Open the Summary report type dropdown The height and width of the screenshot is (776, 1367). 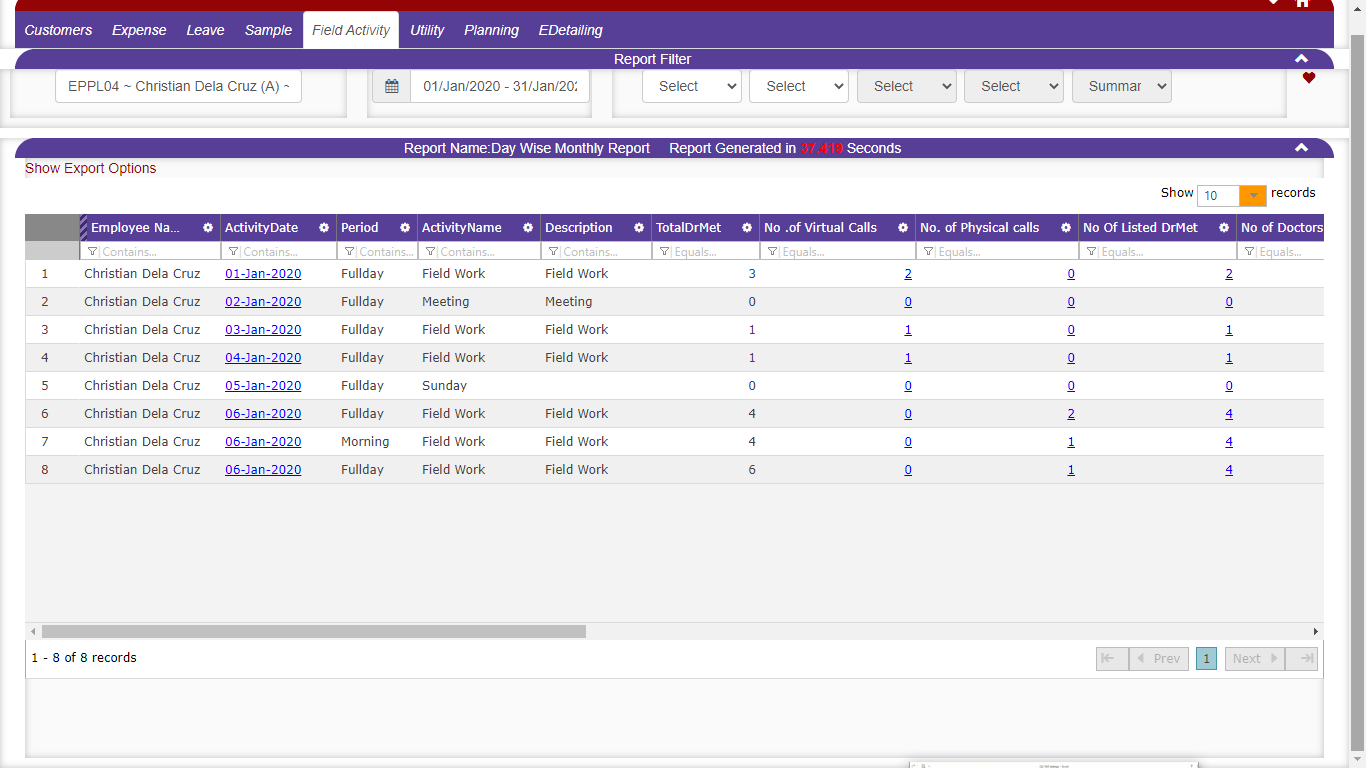1122,86
